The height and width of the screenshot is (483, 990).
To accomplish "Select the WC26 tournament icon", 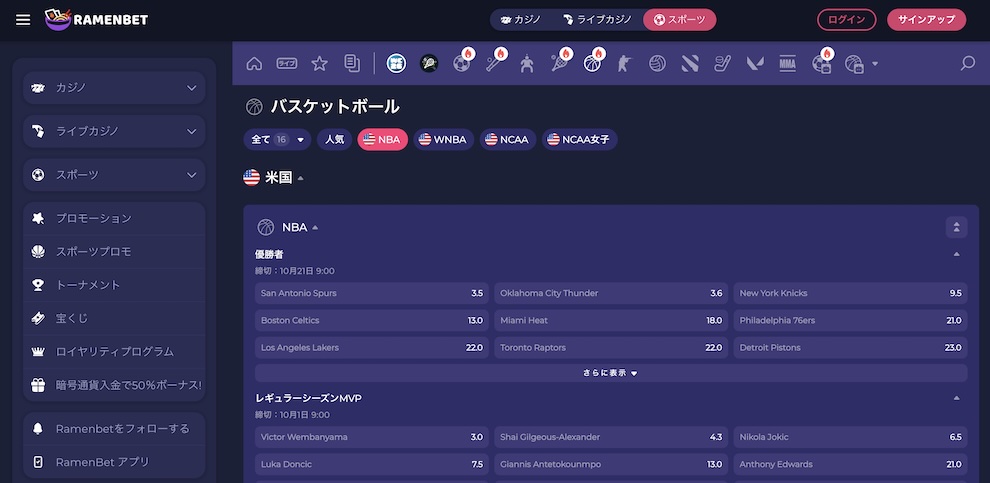I will [396, 63].
